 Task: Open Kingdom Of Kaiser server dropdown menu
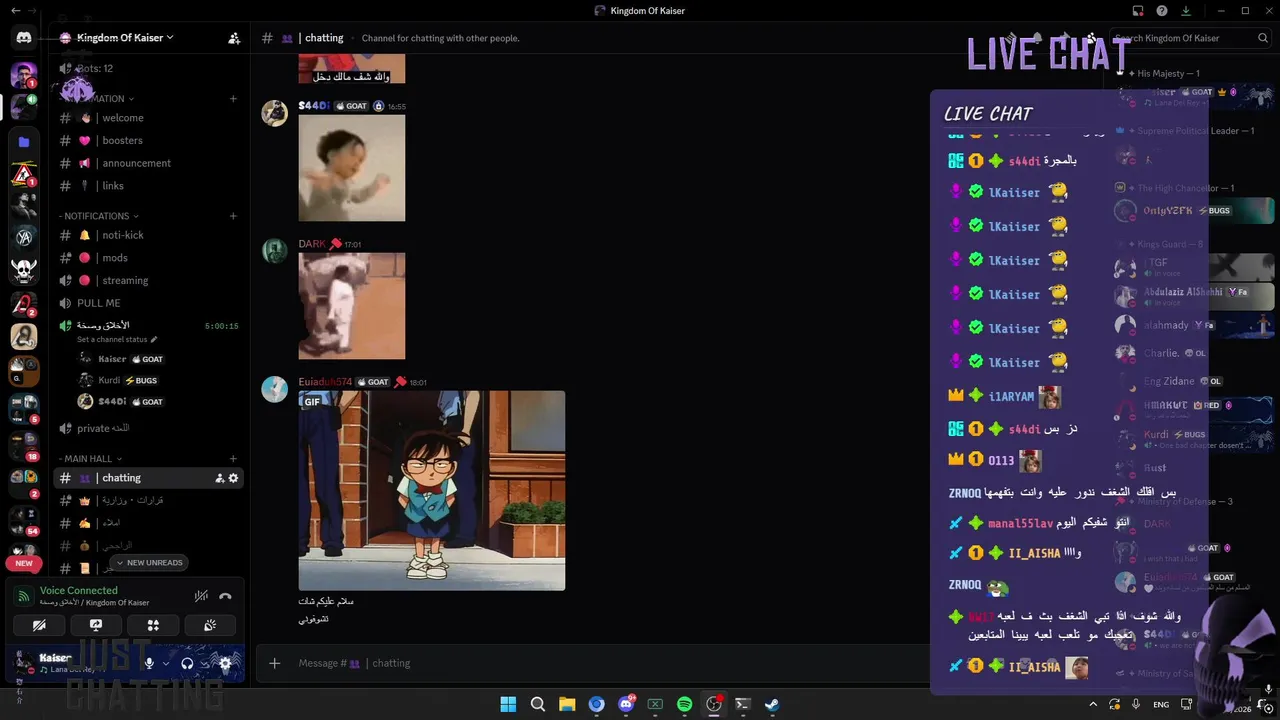pos(124,38)
